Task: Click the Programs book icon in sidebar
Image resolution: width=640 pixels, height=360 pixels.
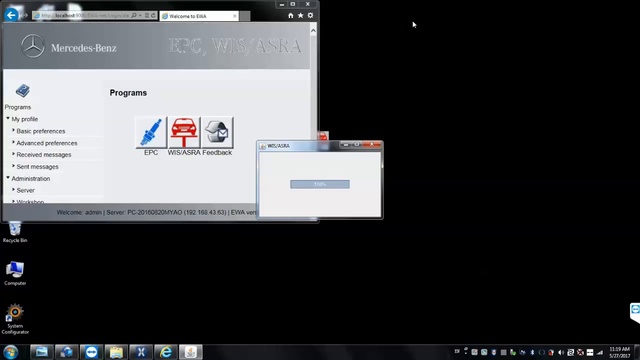Action: (x=22, y=91)
